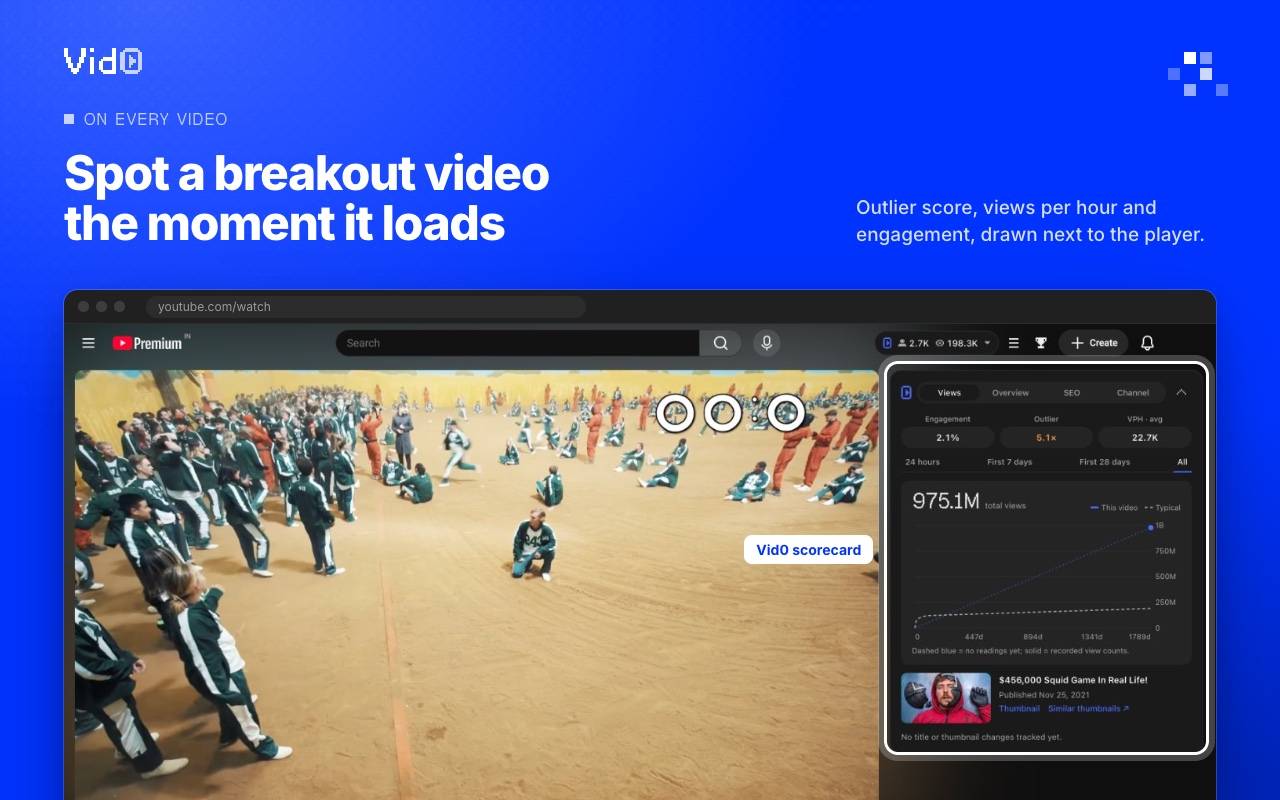Click the Published Nov 25, 2021 text
The image size is (1280, 800).
click(1044, 694)
